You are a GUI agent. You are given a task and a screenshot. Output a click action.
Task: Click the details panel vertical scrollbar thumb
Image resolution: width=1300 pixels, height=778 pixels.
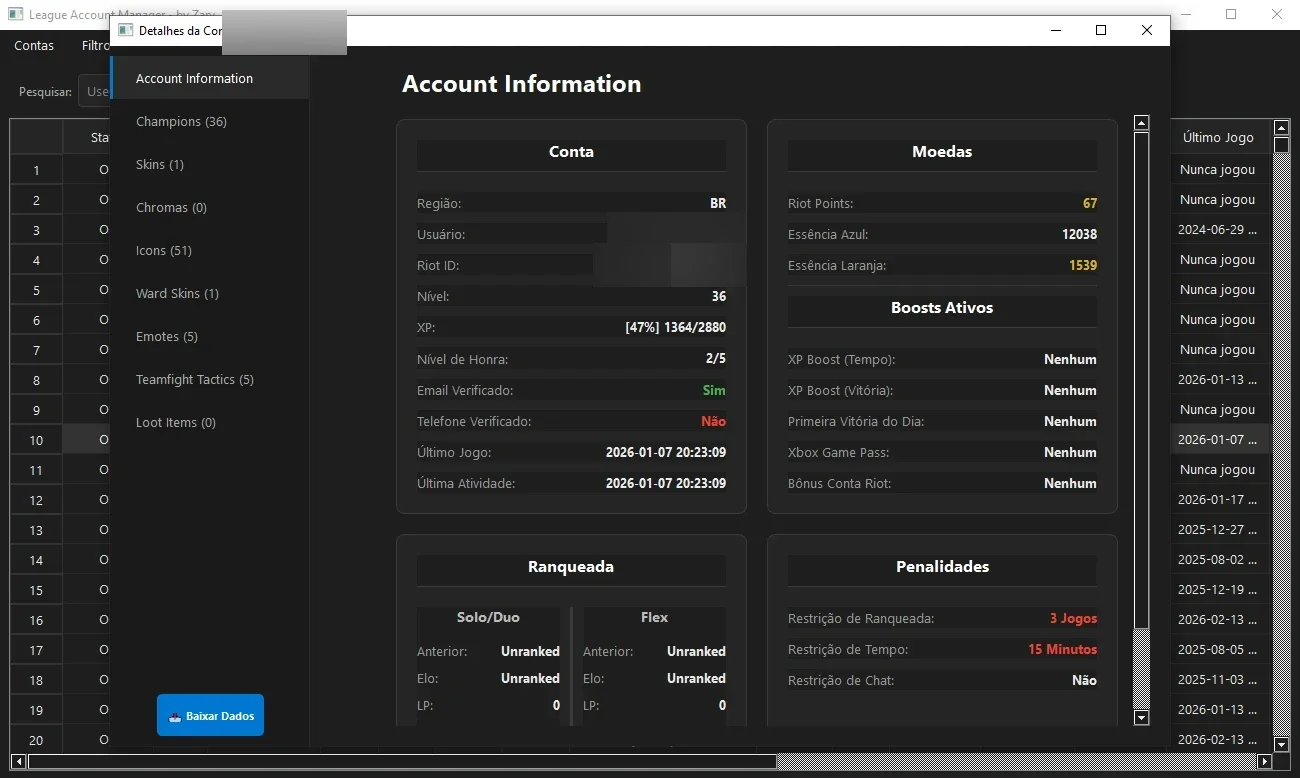coord(1141,380)
